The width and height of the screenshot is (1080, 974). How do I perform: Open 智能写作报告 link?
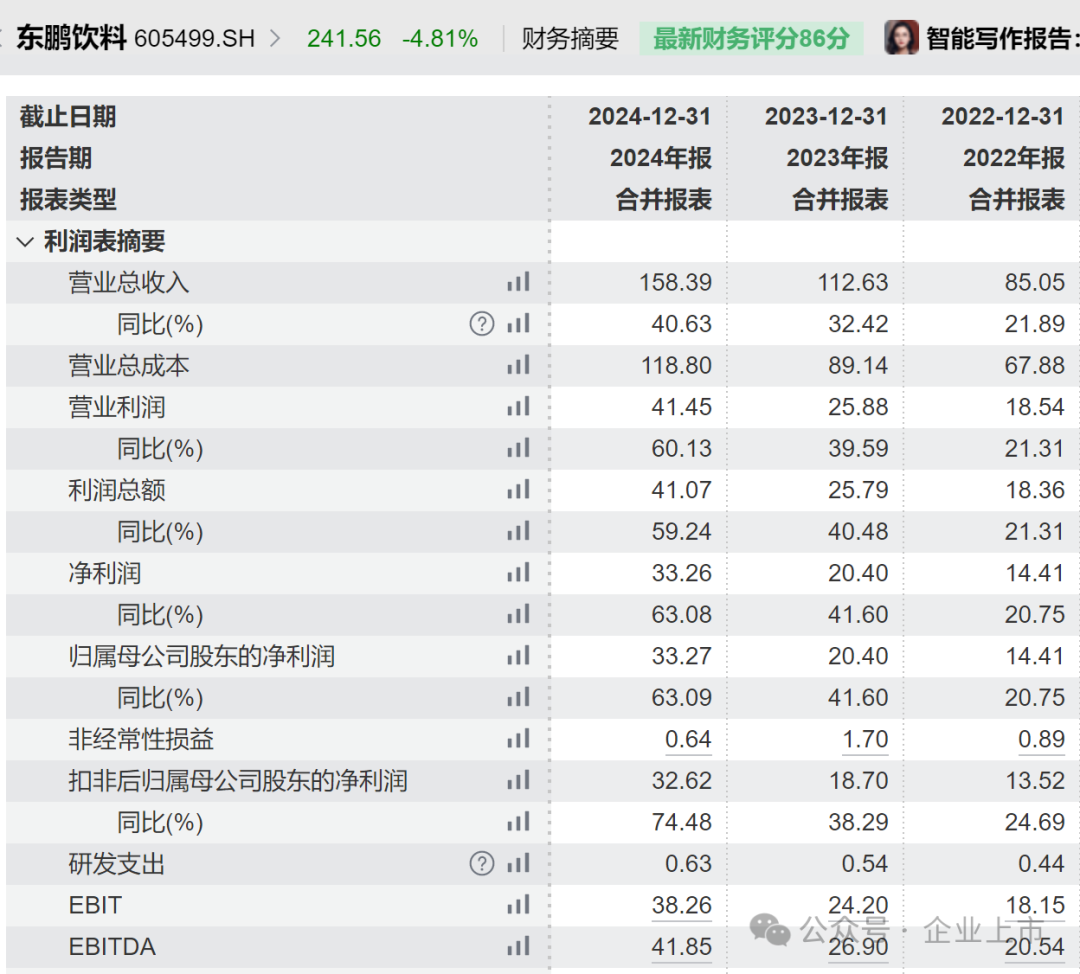[x=1001, y=38]
